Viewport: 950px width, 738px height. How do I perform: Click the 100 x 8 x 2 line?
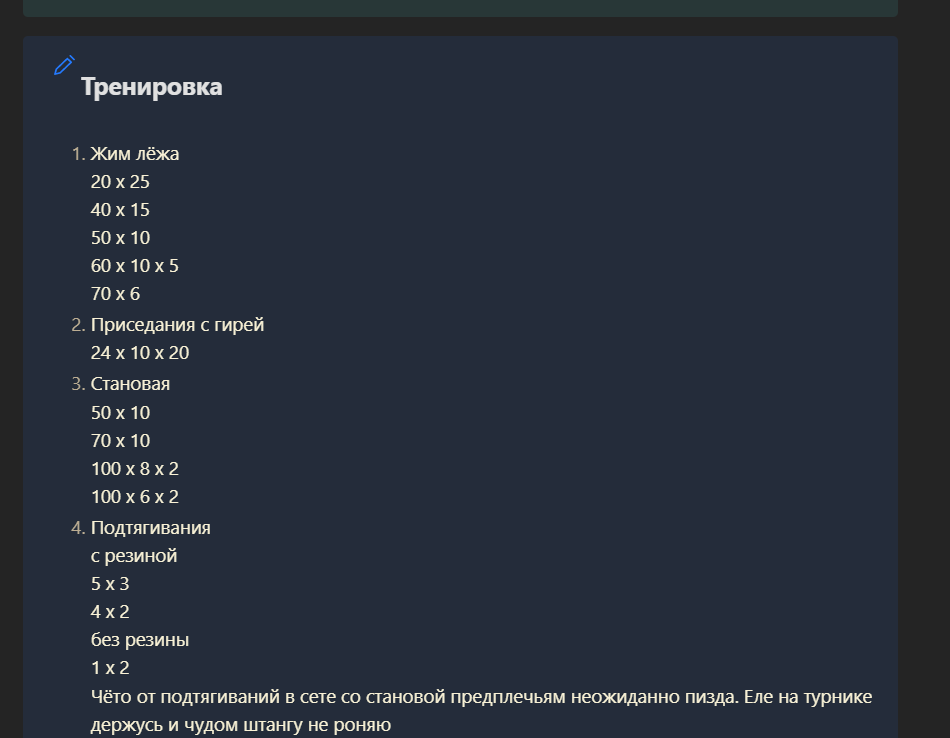(135, 469)
